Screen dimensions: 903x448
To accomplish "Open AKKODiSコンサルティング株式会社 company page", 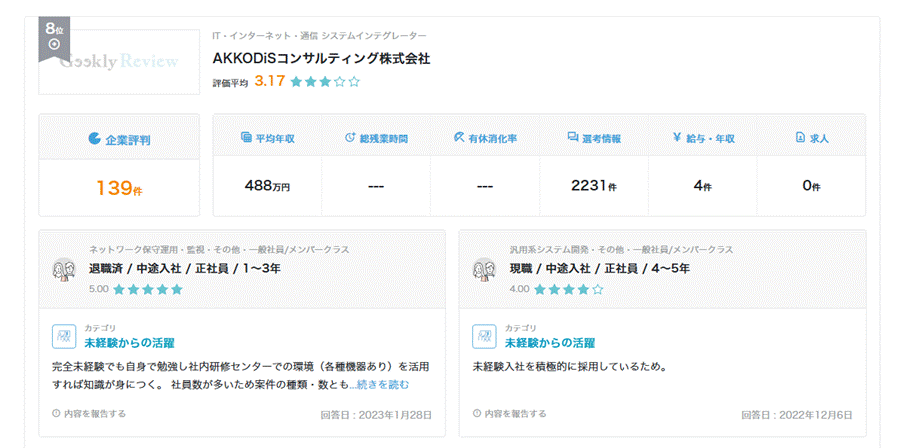I will (321, 58).
